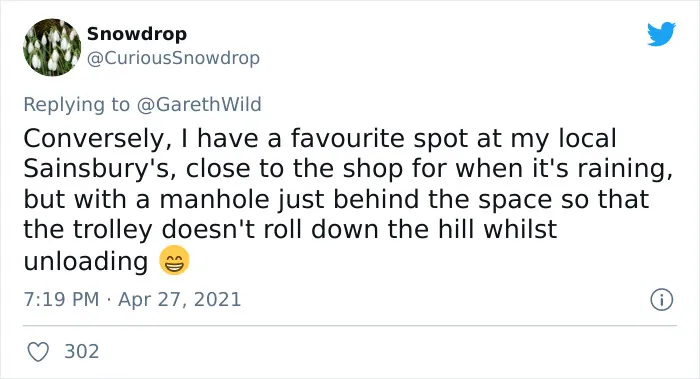
Task: Click the word 'Conversely' in the tweet
Action: (x=94, y=138)
